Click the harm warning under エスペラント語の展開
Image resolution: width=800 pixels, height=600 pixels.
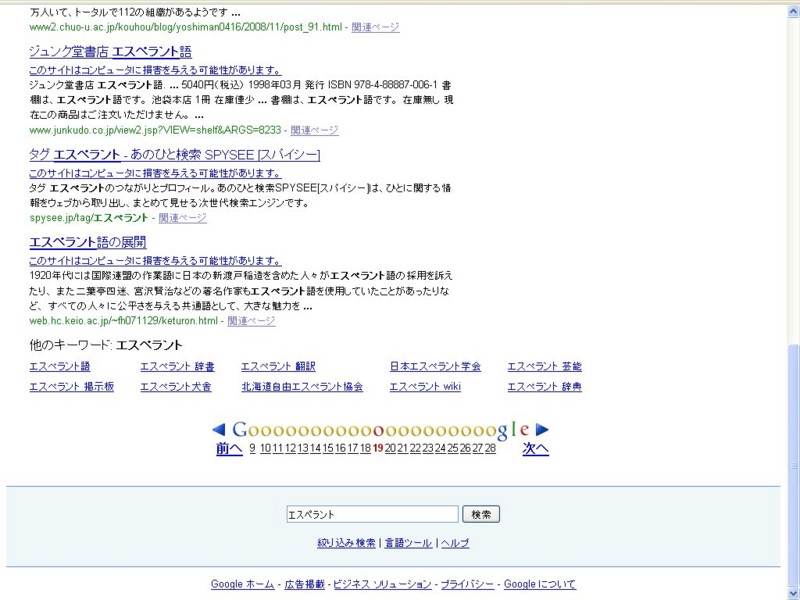point(155,261)
